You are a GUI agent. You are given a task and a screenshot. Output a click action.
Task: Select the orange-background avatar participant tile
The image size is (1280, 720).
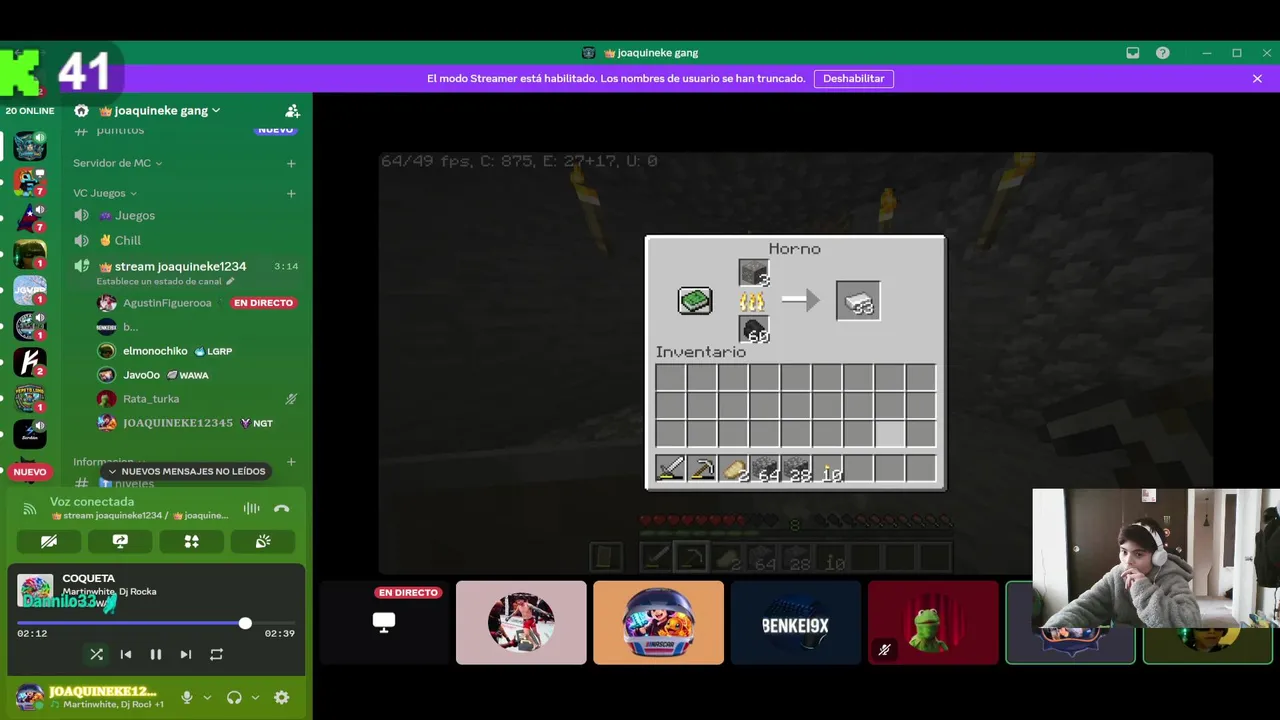pos(658,622)
